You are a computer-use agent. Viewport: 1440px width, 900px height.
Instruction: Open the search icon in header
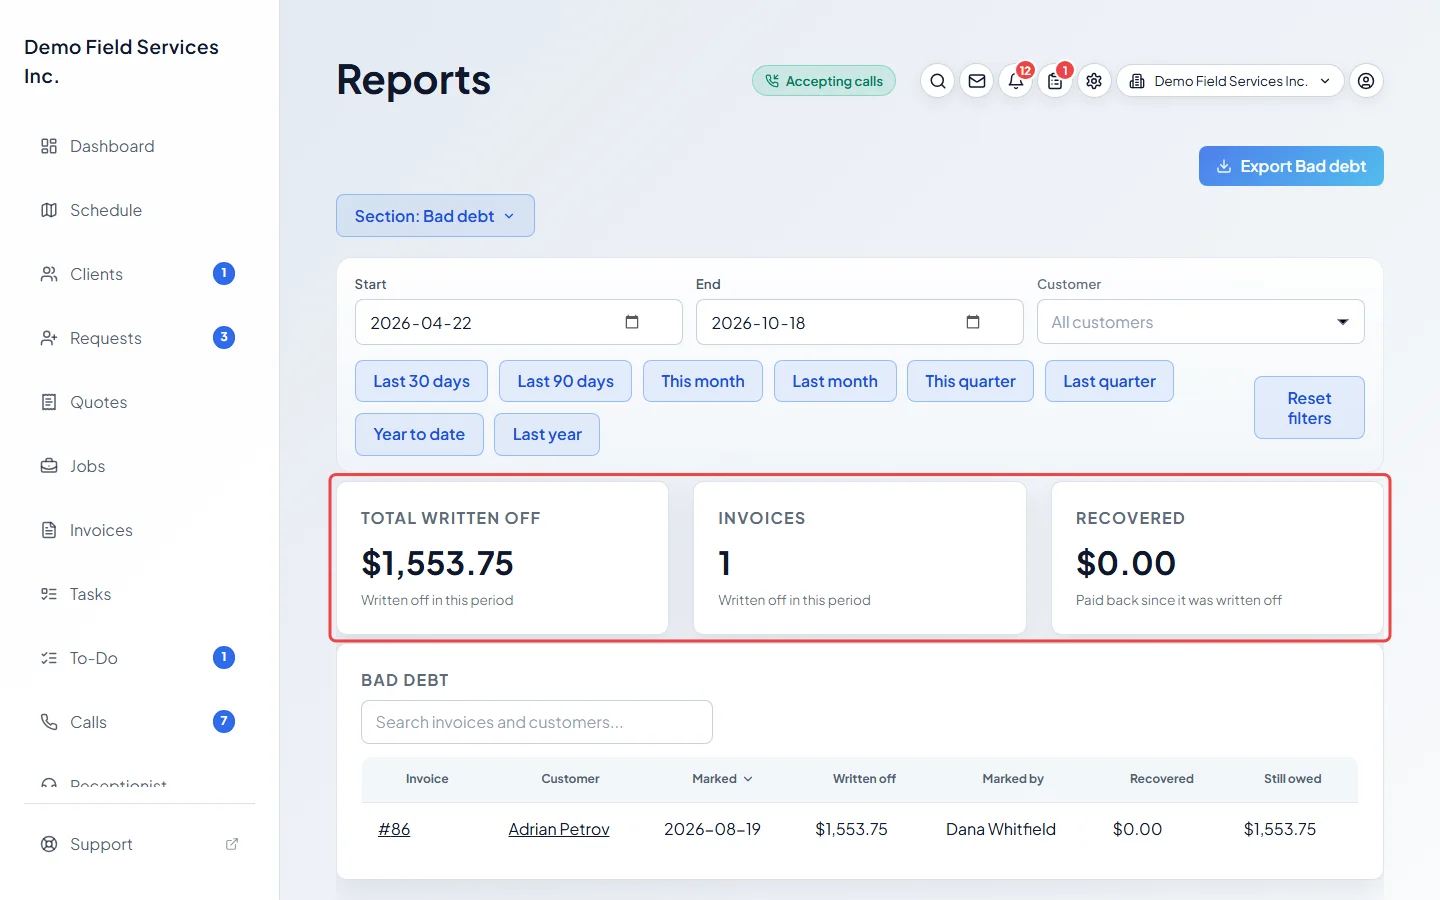pos(937,81)
